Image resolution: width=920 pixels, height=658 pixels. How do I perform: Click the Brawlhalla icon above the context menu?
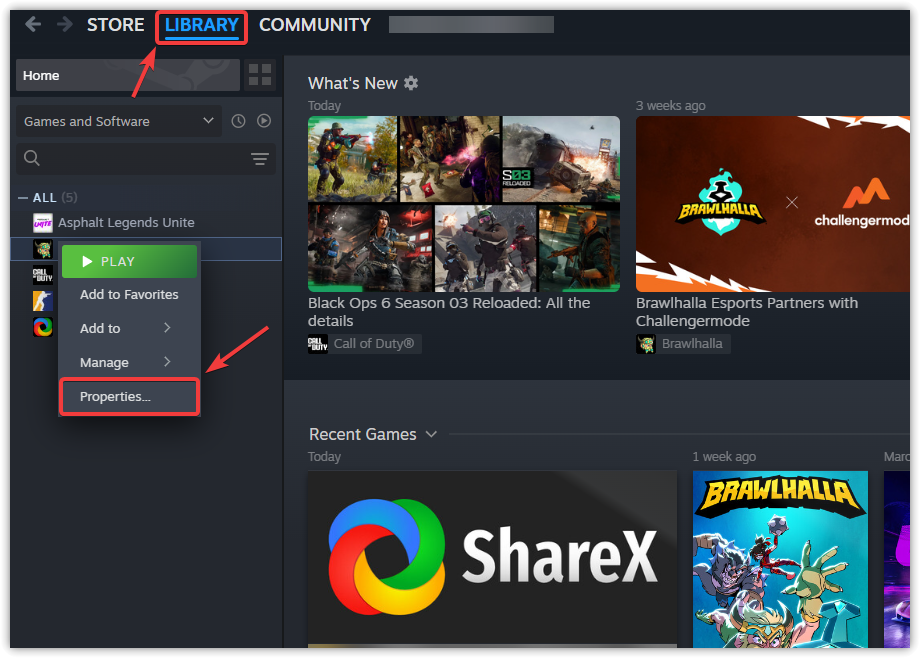42,251
